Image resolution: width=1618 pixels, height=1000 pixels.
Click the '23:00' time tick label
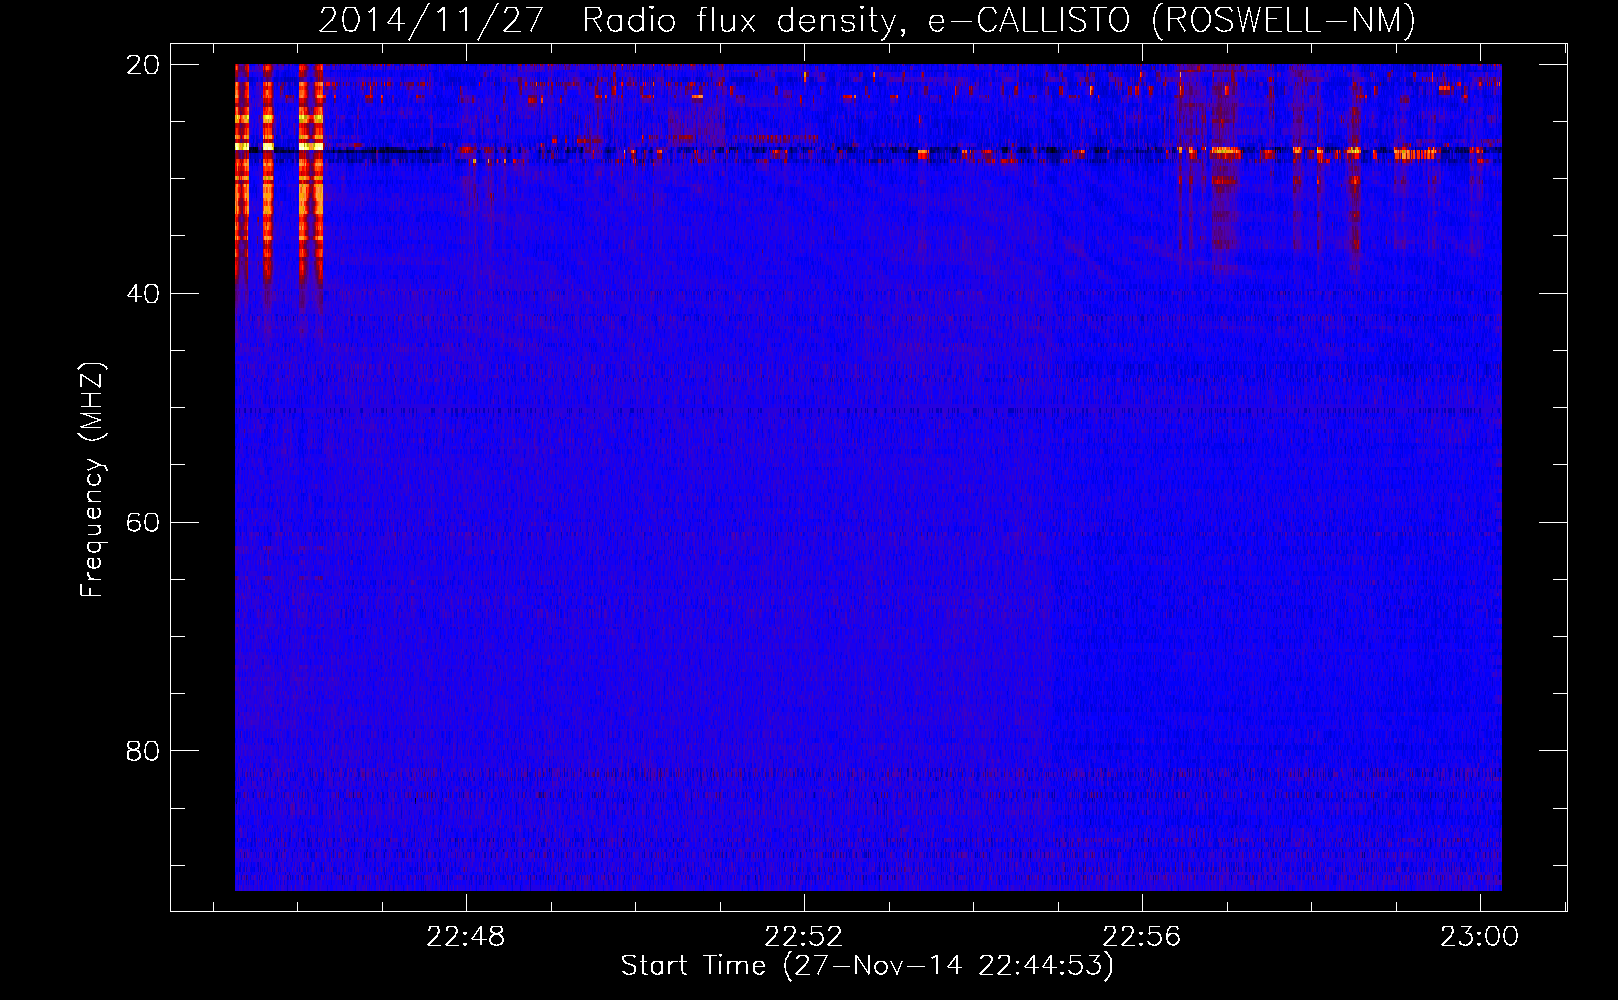point(1479,937)
